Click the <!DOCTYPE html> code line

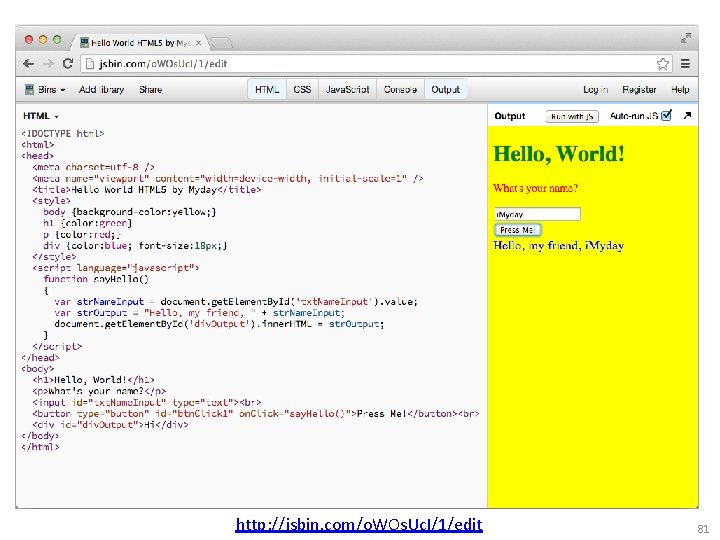coord(63,134)
